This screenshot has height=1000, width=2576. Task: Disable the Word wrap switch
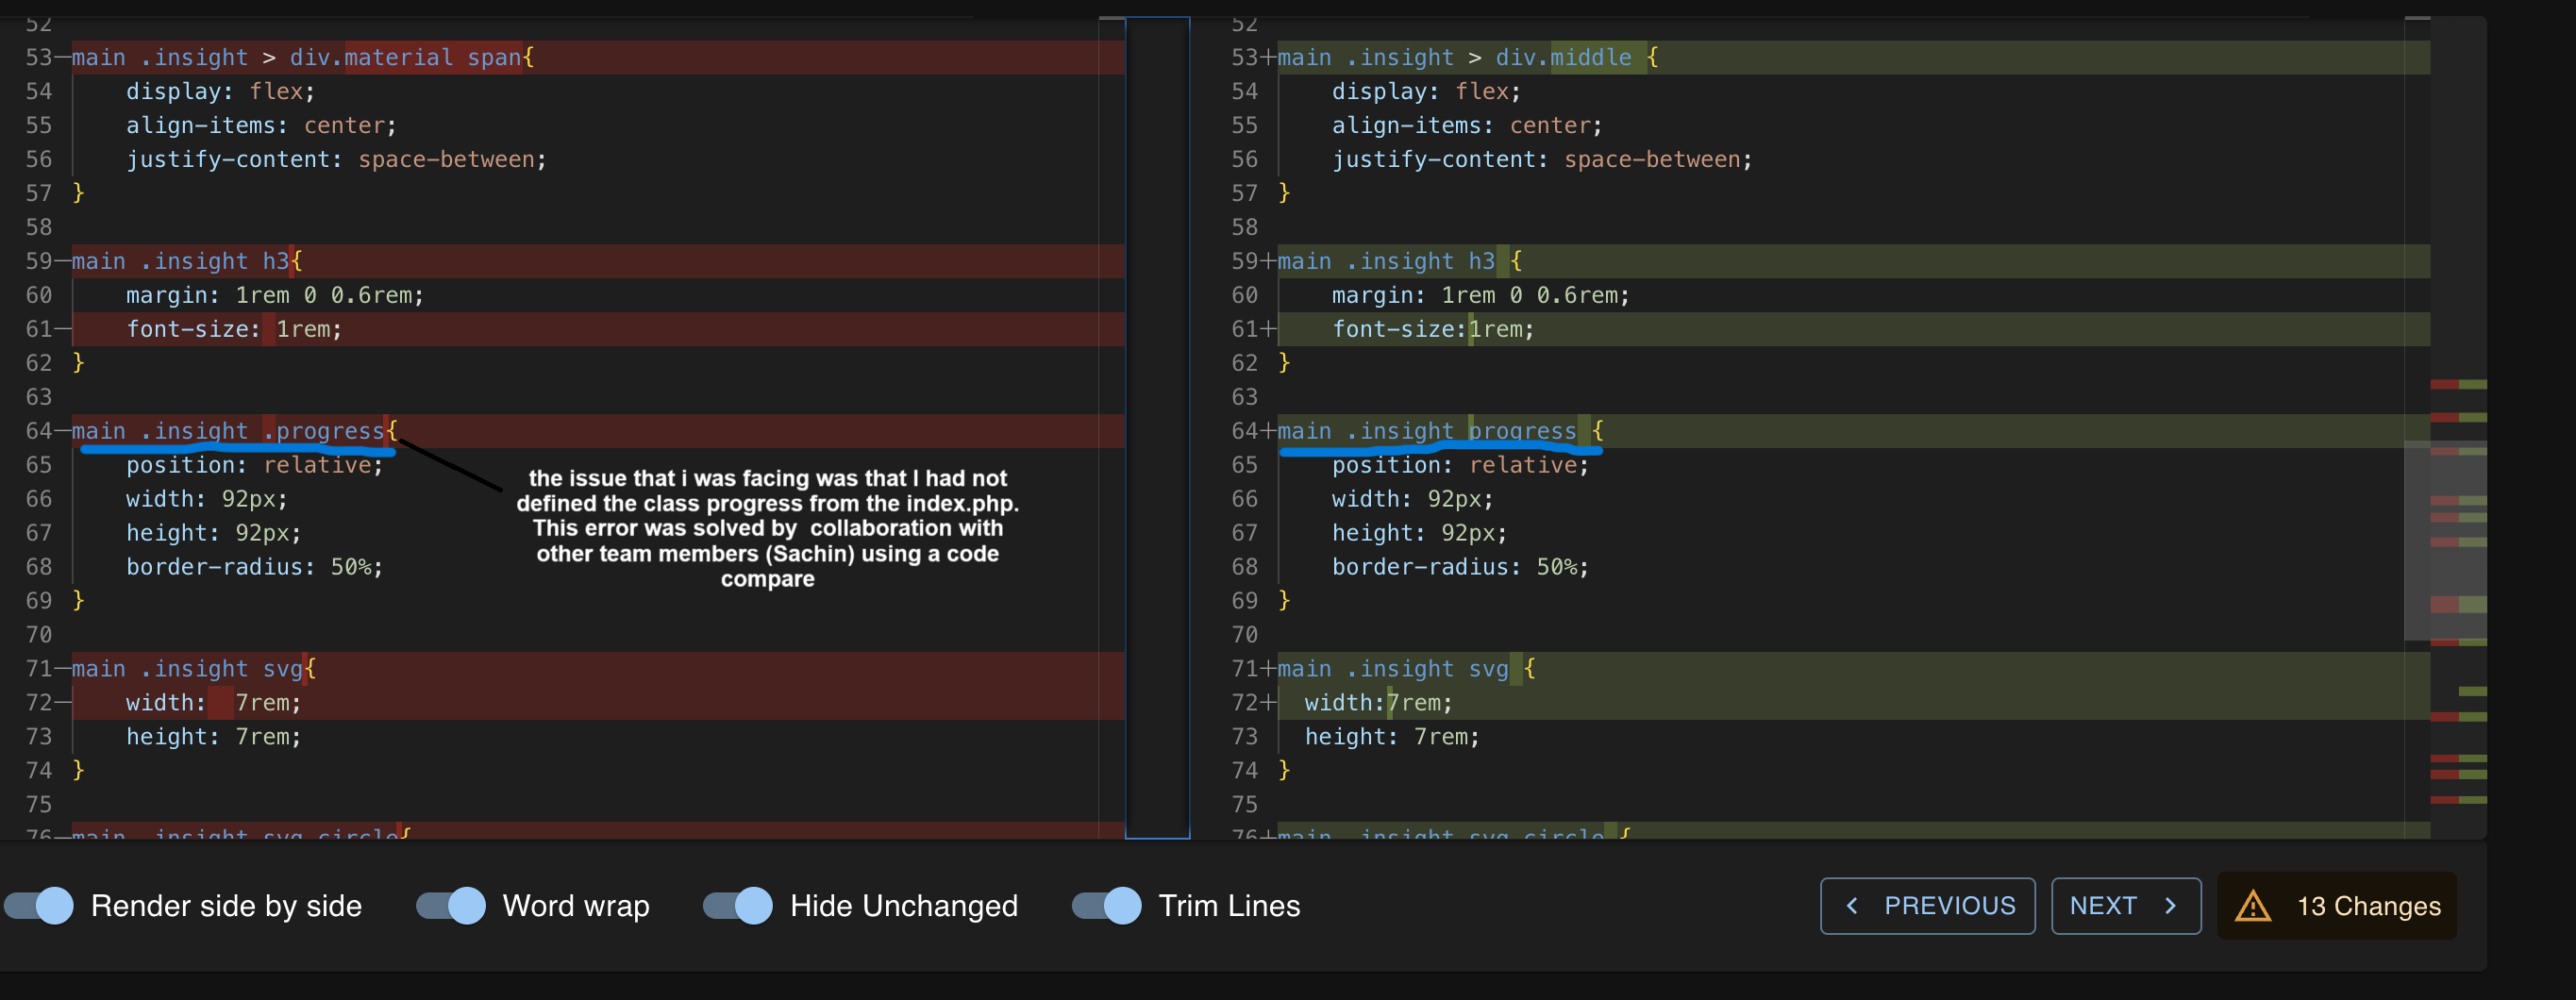(x=451, y=906)
